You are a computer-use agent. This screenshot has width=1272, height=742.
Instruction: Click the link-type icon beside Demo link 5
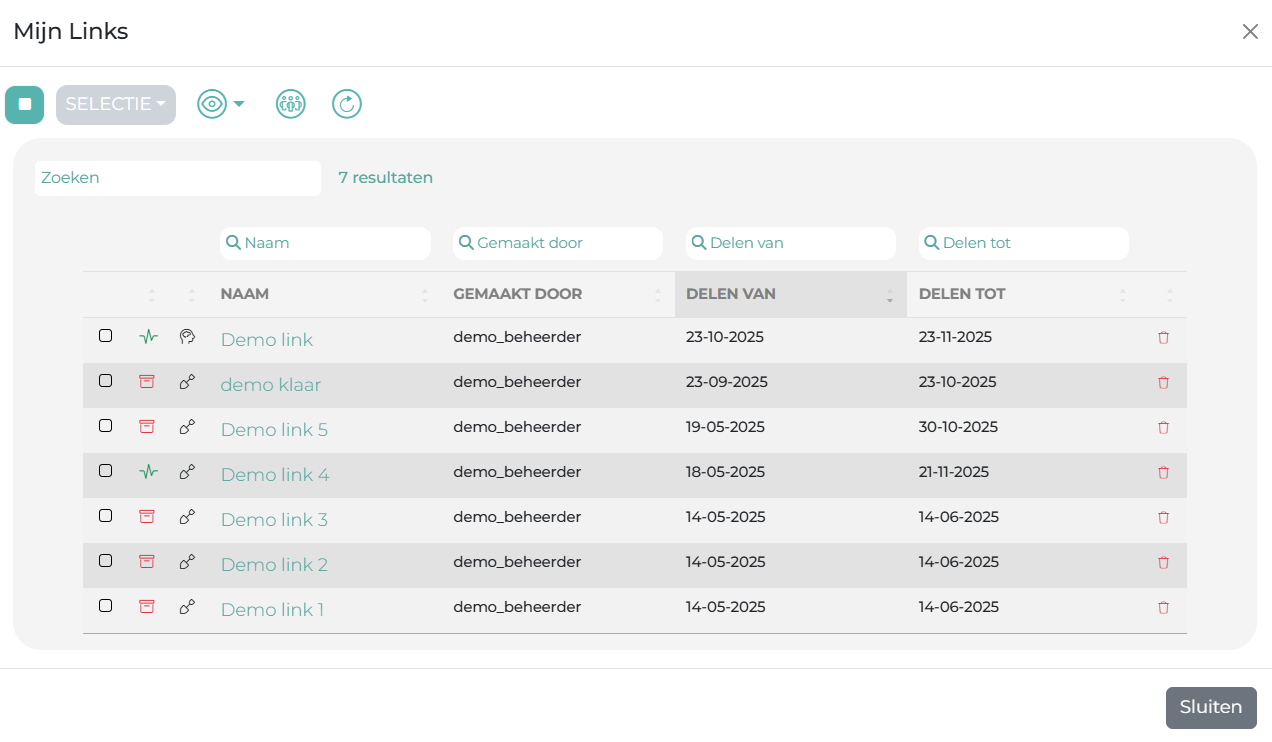tap(187, 427)
